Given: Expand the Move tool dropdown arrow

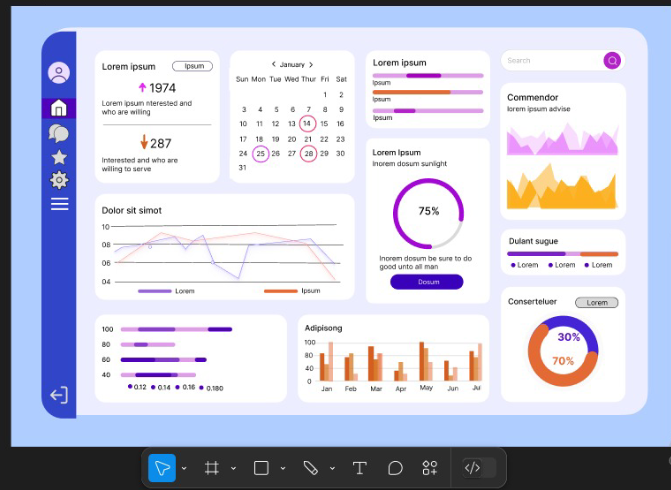Looking at the screenshot, I should pyautogui.click(x=184, y=468).
